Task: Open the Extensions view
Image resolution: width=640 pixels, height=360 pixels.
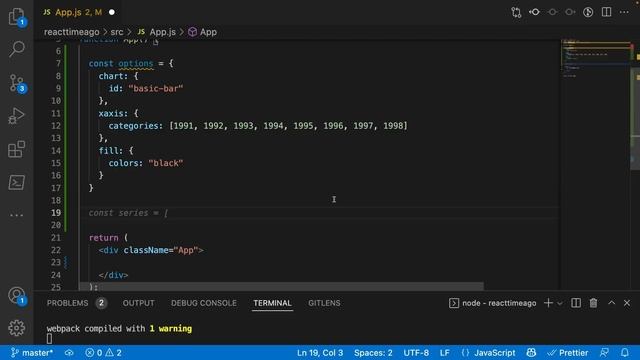Action: pos(16,149)
